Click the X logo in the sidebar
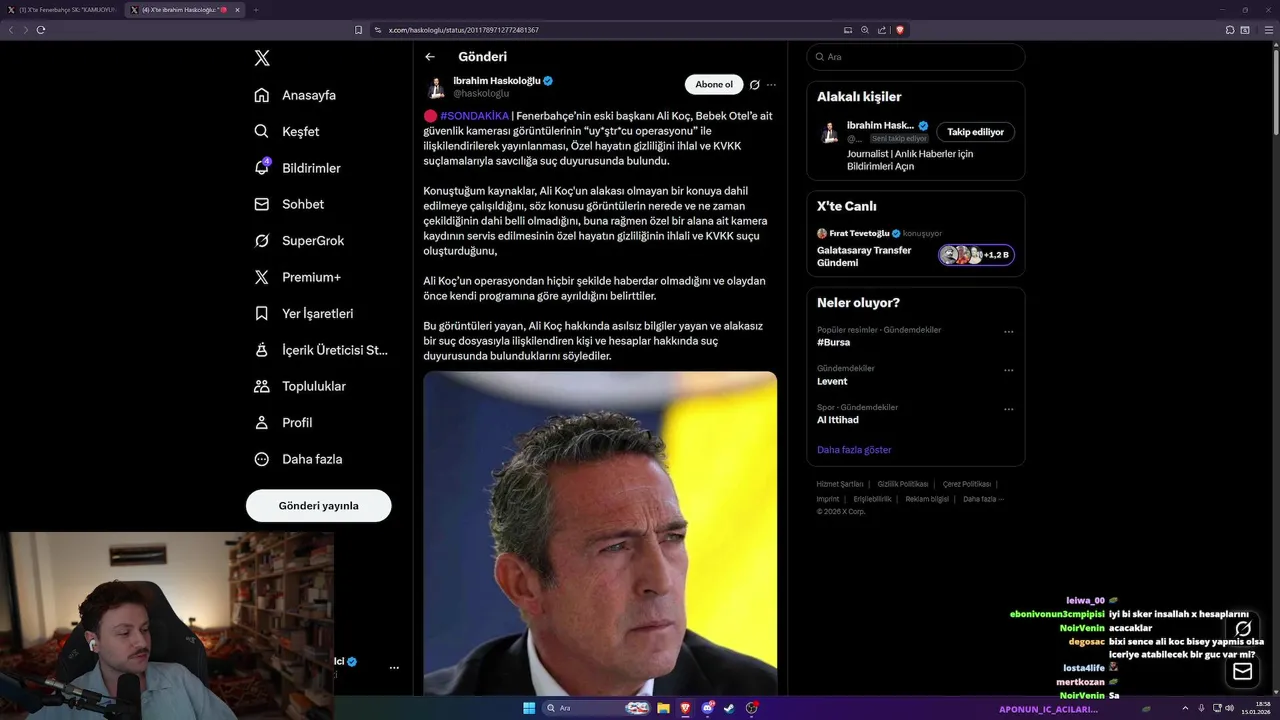The image size is (1280, 720). click(262, 58)
